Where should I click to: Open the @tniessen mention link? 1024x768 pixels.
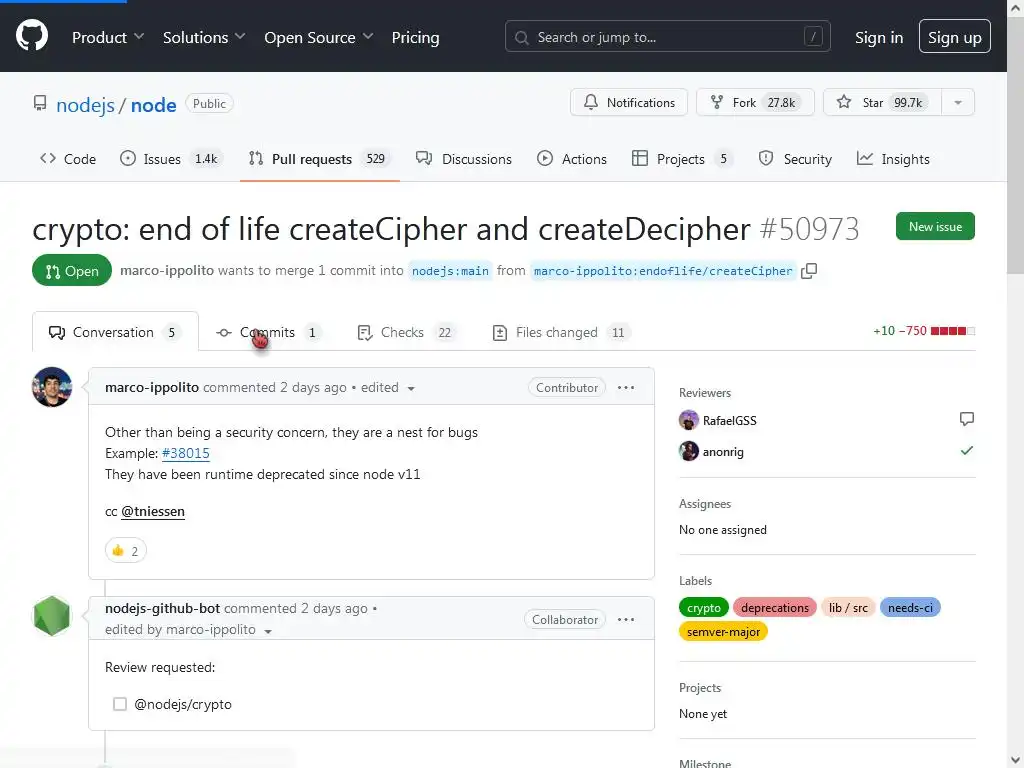click(x=153, y=511)
